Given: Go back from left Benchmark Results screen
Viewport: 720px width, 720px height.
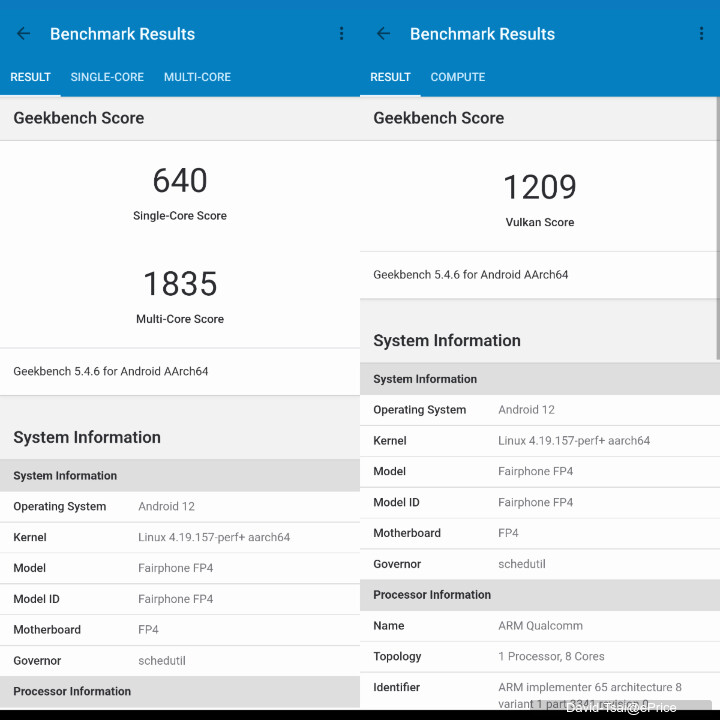Looking at the screenshot, I should (x=23, y=34).
